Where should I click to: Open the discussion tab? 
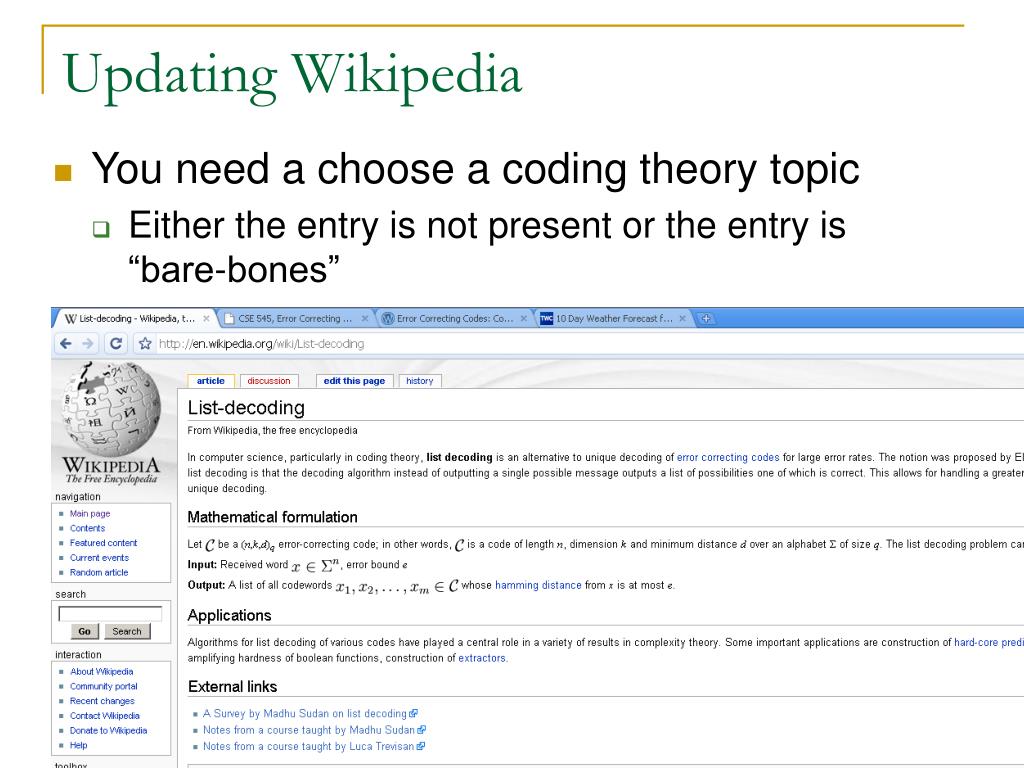click(x=269, y=381)
